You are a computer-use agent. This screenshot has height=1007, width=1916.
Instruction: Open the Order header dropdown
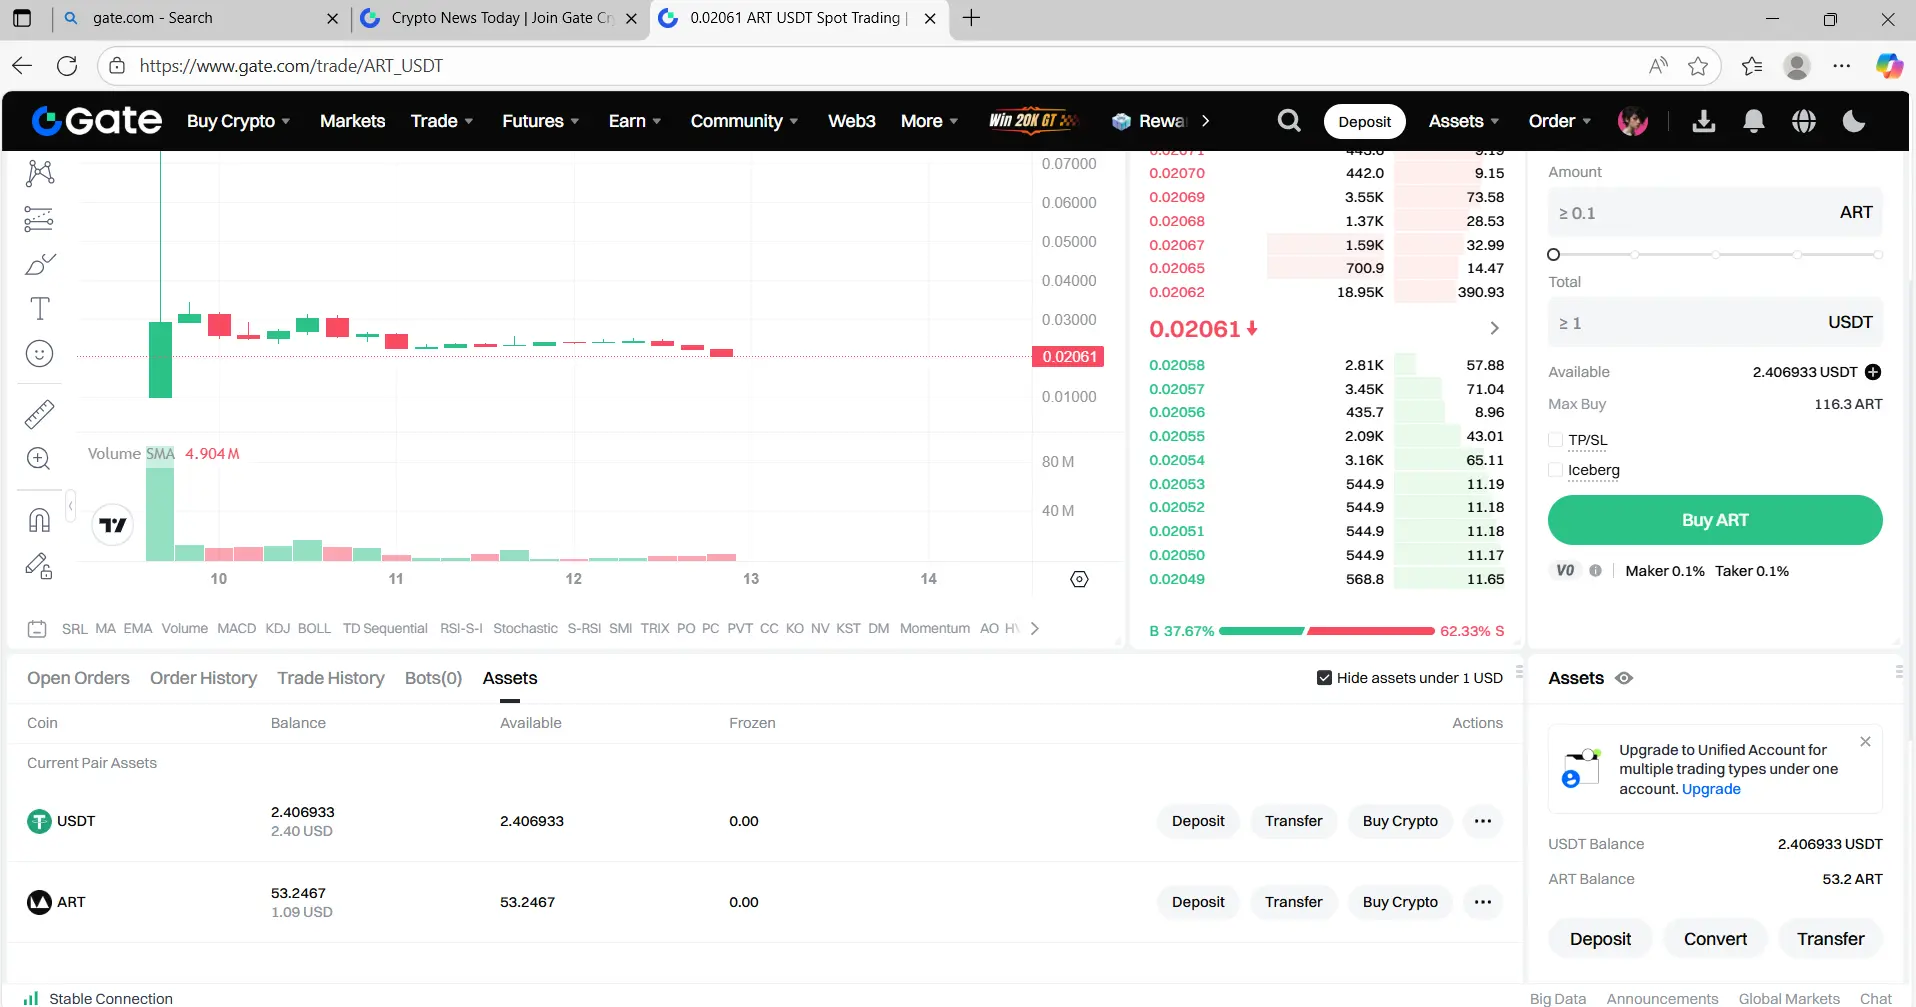point(1559,121)
